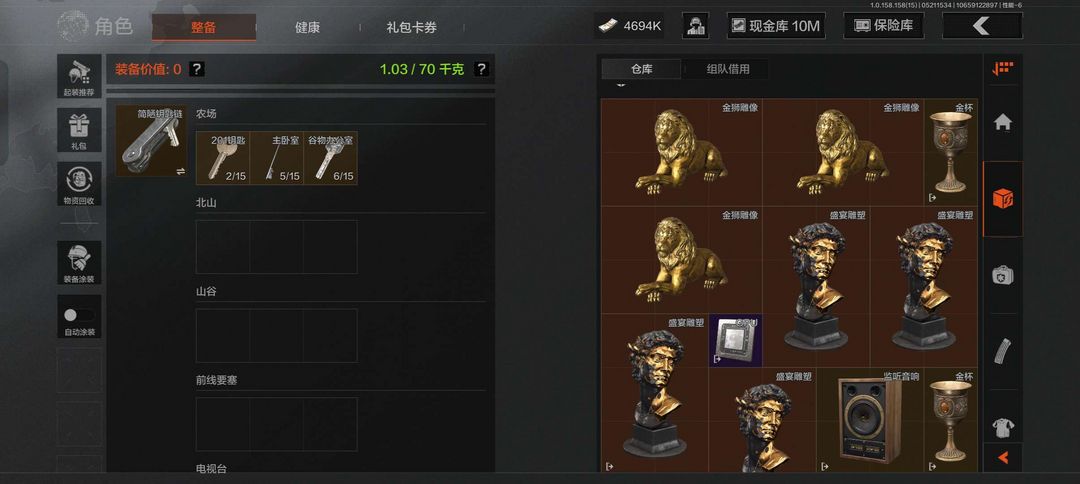The image size is (1080, 484).
Task: Open the 装备涂装 equipment skin icon
Action: coord(79,262)
